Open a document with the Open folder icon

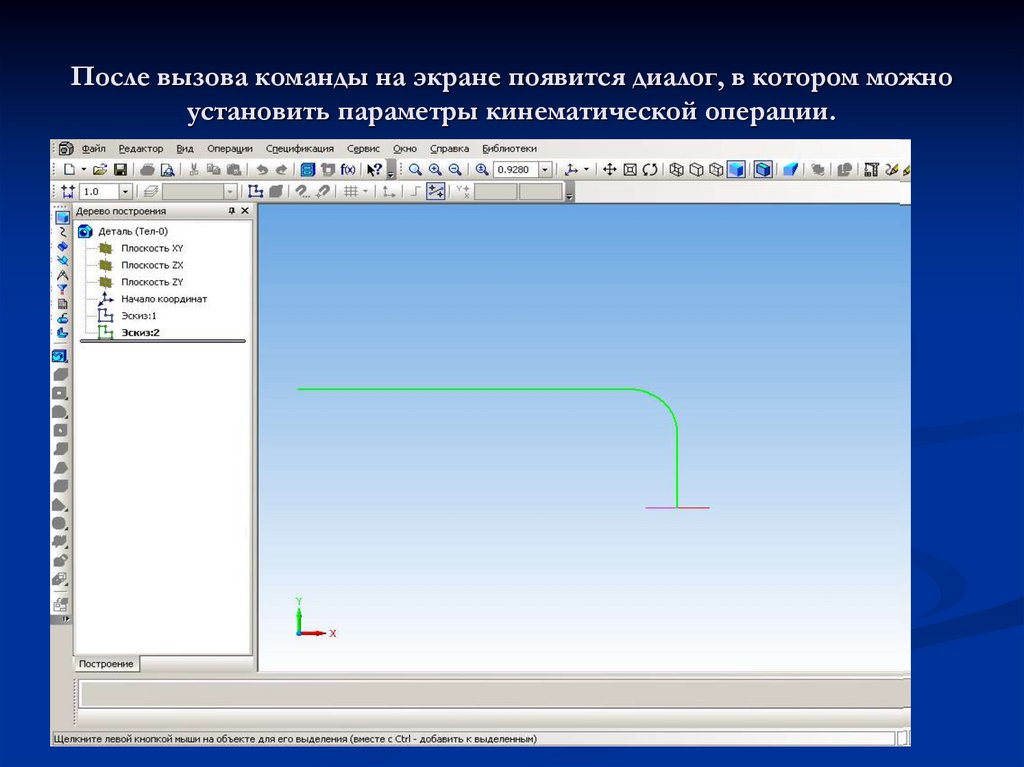pos(100,168)
